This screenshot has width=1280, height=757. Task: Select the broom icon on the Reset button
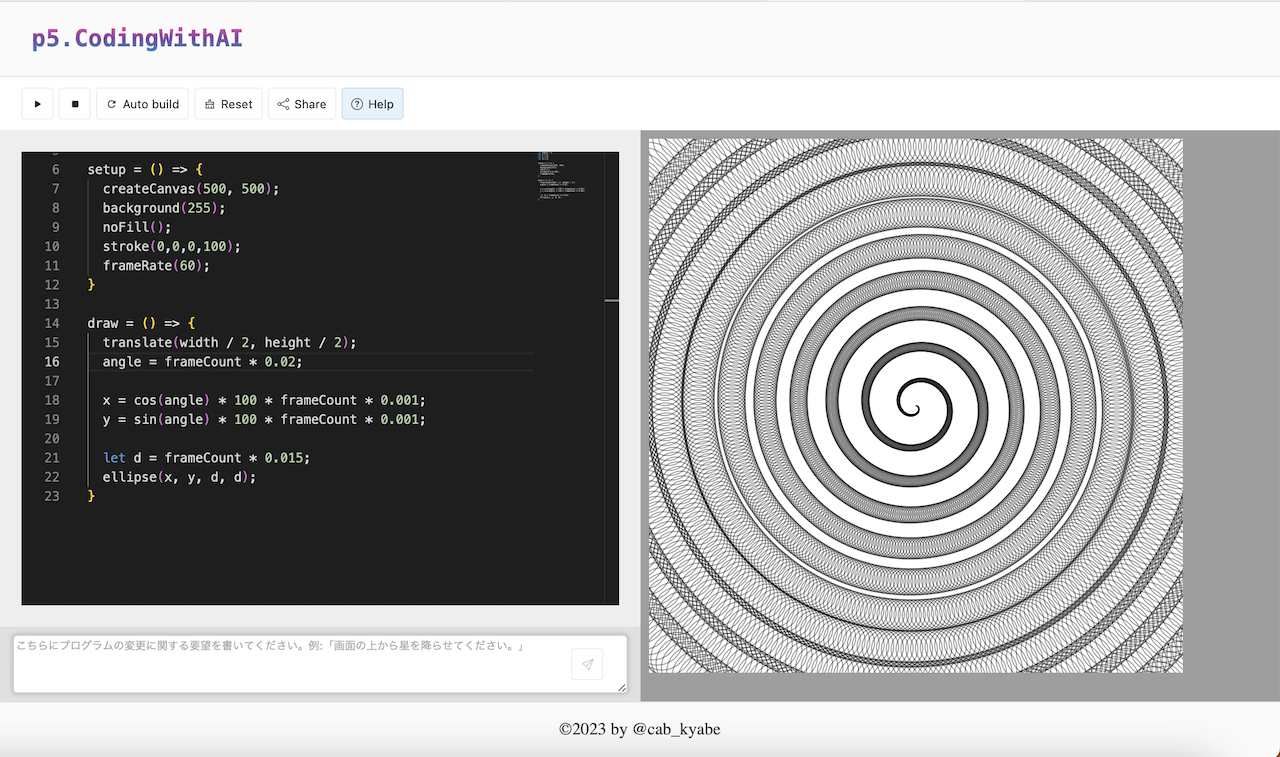[x=211, y=103]
